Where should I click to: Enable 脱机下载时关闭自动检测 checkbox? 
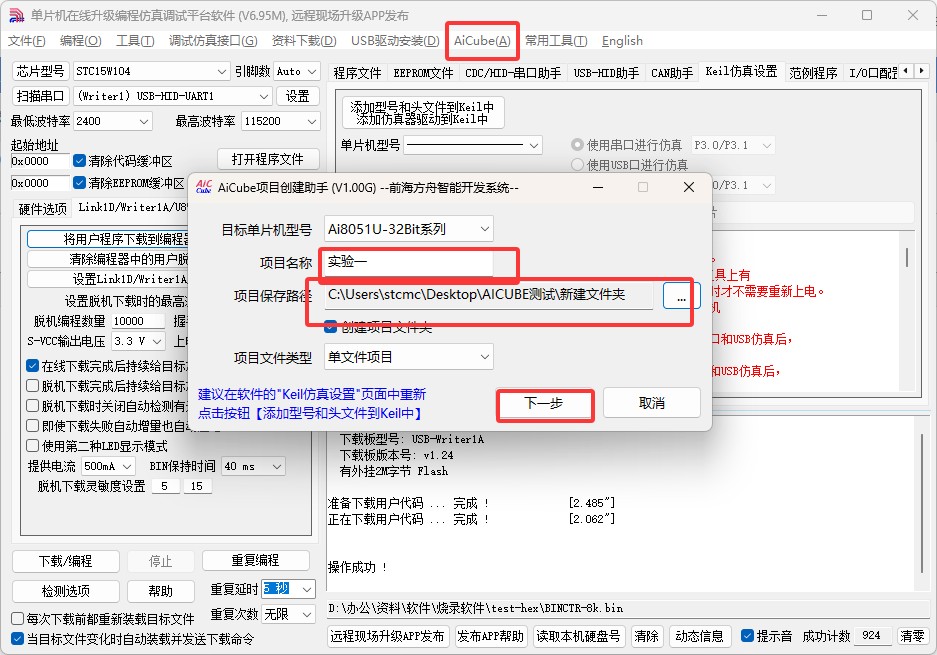tap(33, 406)
